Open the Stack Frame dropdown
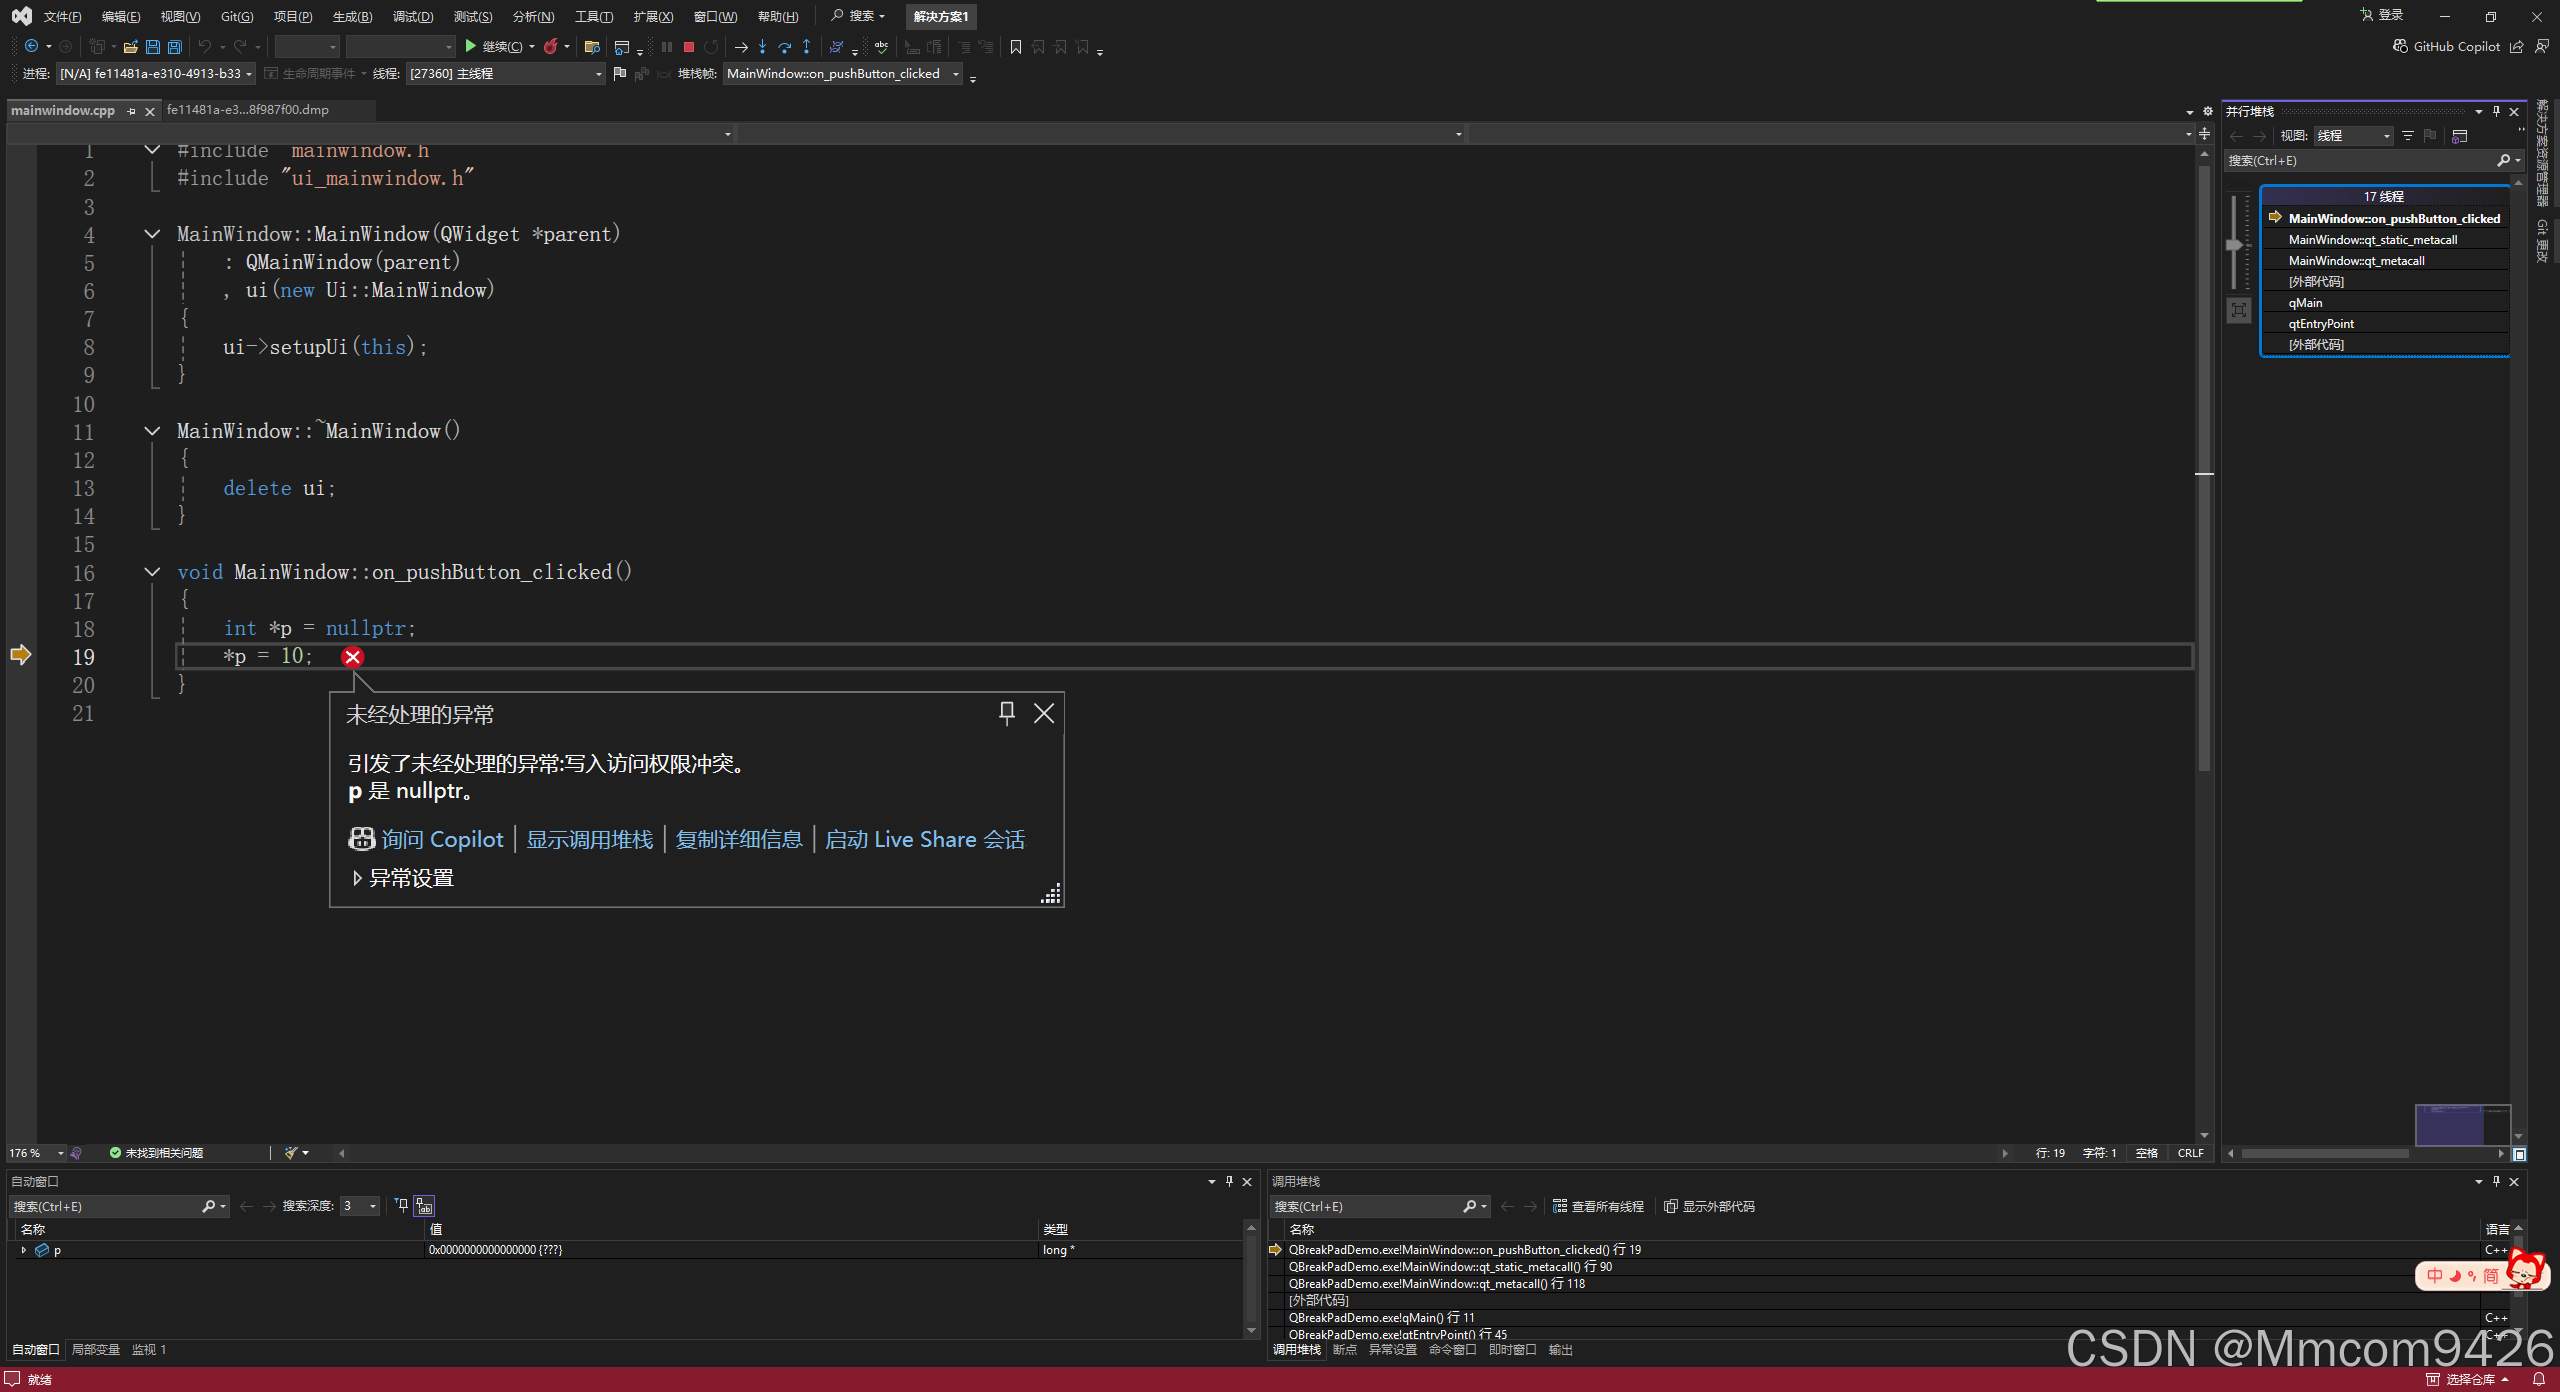Viewport: 2560px width, 1392px height. tap(956, 74)
